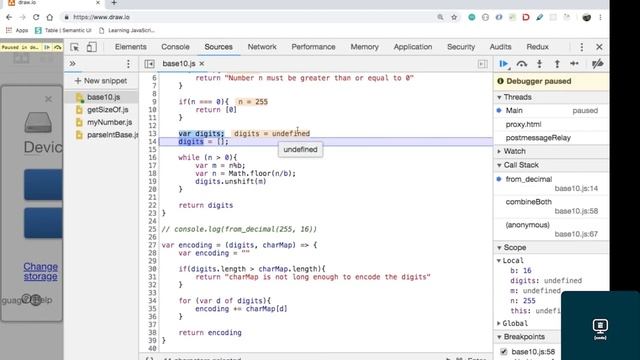Click the pretty print braces icon
The width and height of the screenshot is (640, 360).
click(x=150, y=358)
